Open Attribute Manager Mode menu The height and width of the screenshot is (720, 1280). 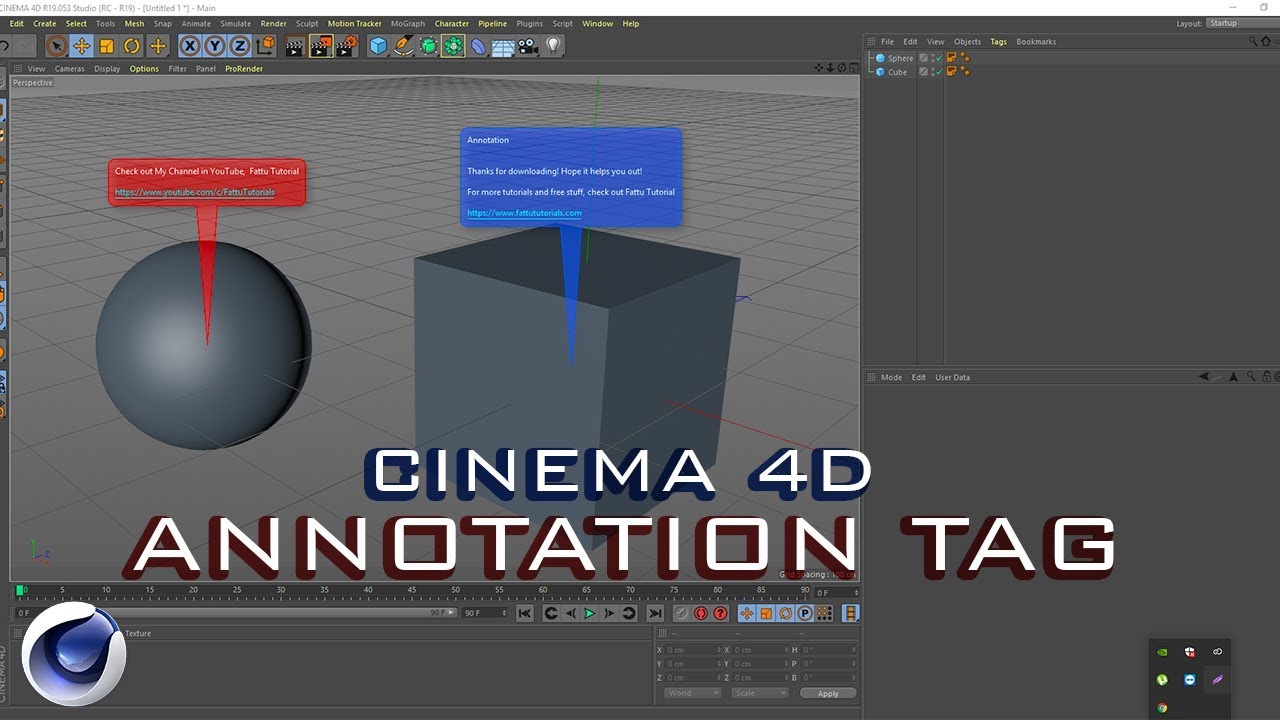coord(891,378)
